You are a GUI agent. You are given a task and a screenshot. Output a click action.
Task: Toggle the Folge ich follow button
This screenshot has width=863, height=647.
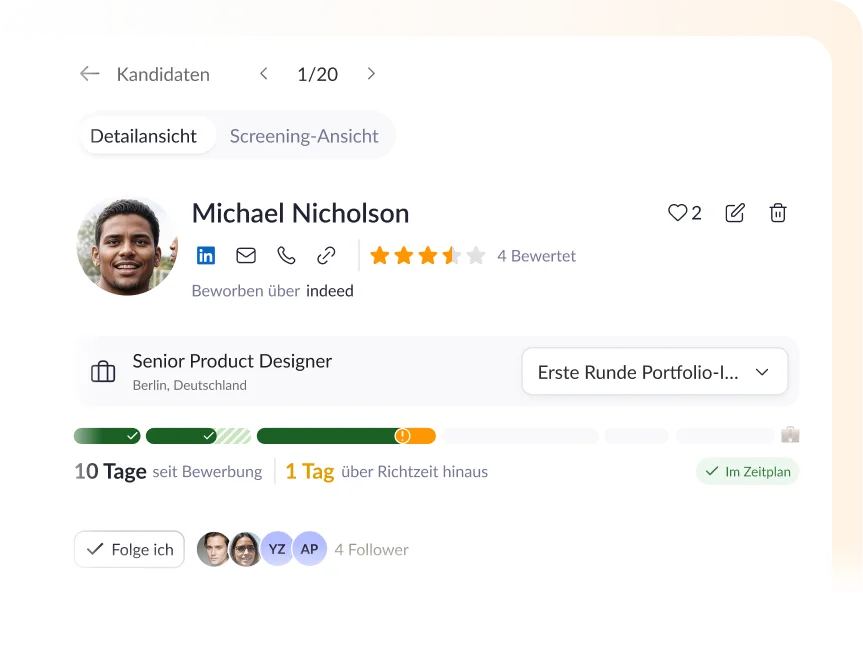coord(129,549)
